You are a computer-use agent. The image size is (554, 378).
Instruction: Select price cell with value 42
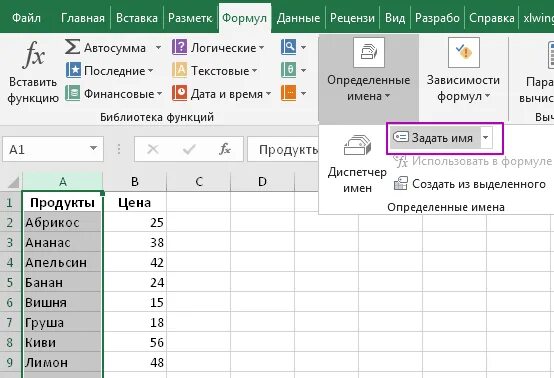[x=135, y=262]
